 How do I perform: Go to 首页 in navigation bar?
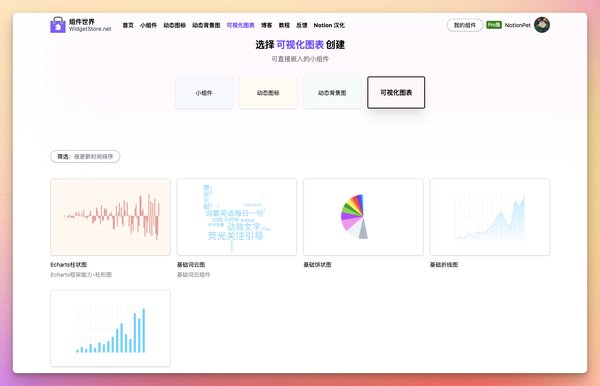(x=128, y=25)
